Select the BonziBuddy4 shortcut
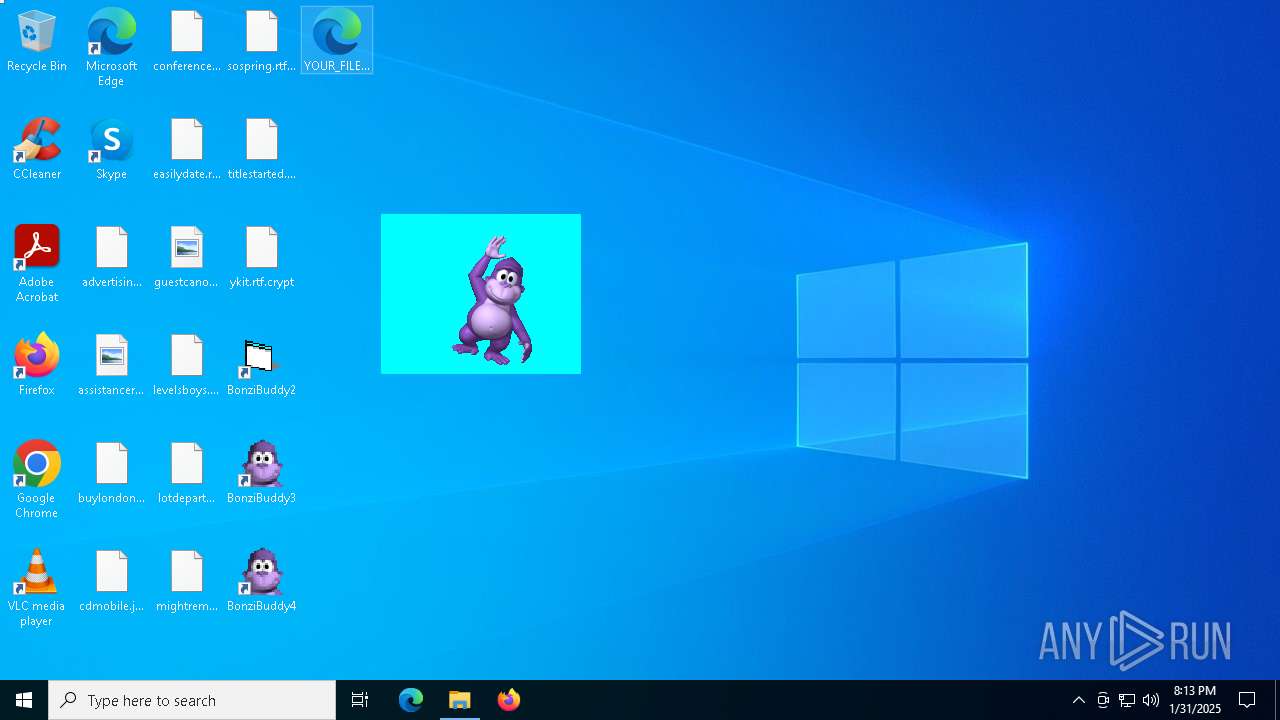1280x720 pixels. [x=262, y=581]
